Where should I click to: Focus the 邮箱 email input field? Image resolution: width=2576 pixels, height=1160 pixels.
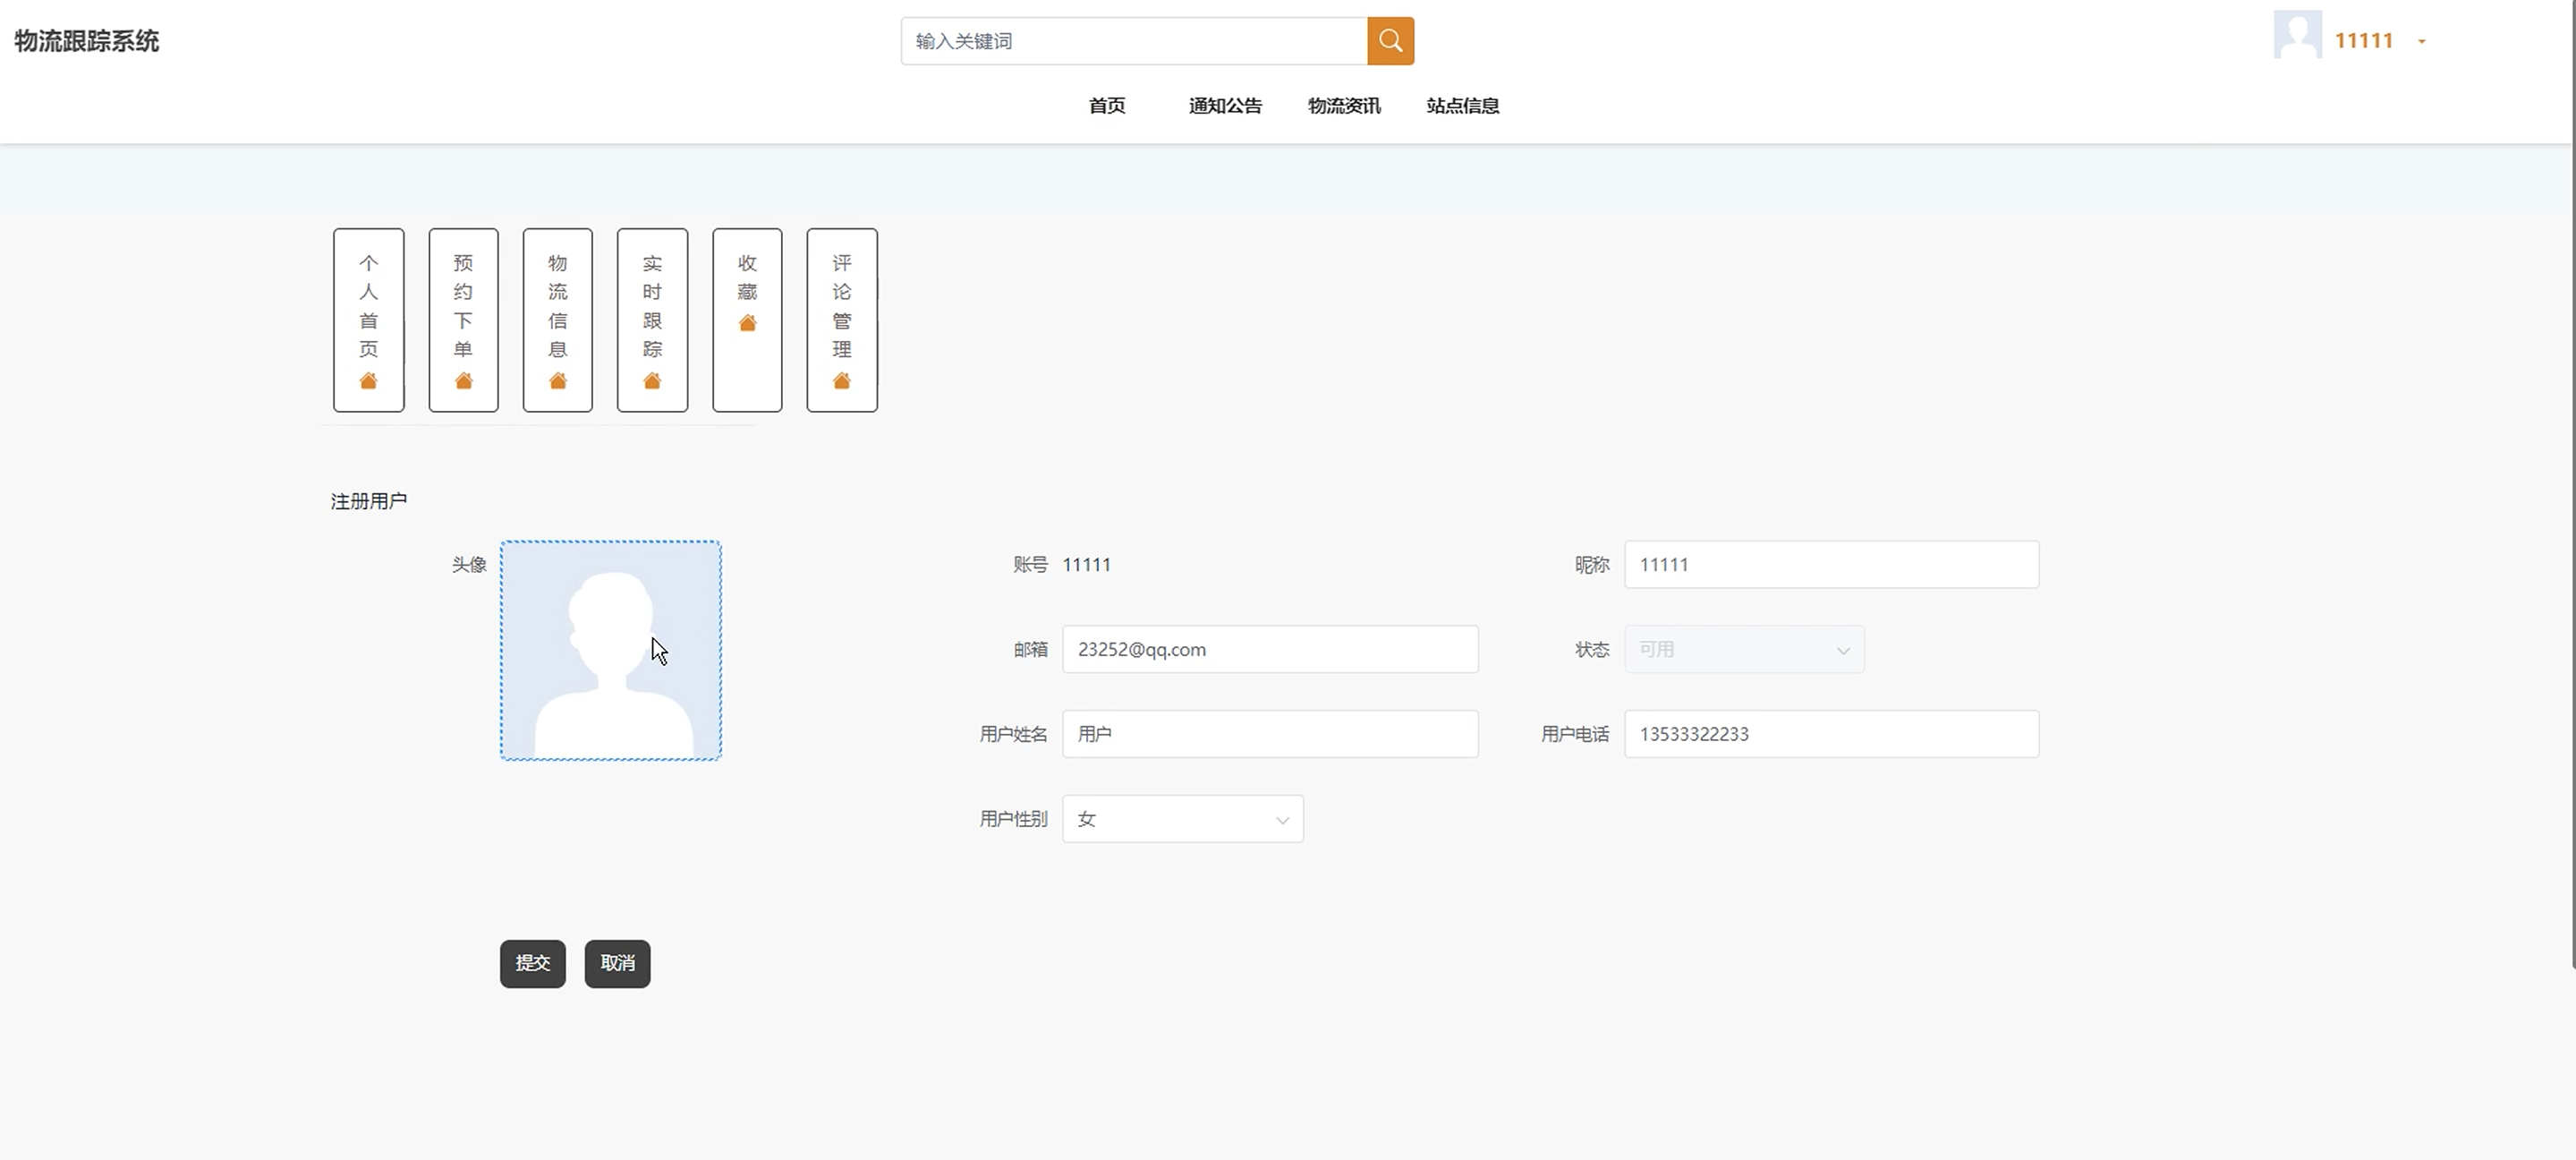[1269, 650]
